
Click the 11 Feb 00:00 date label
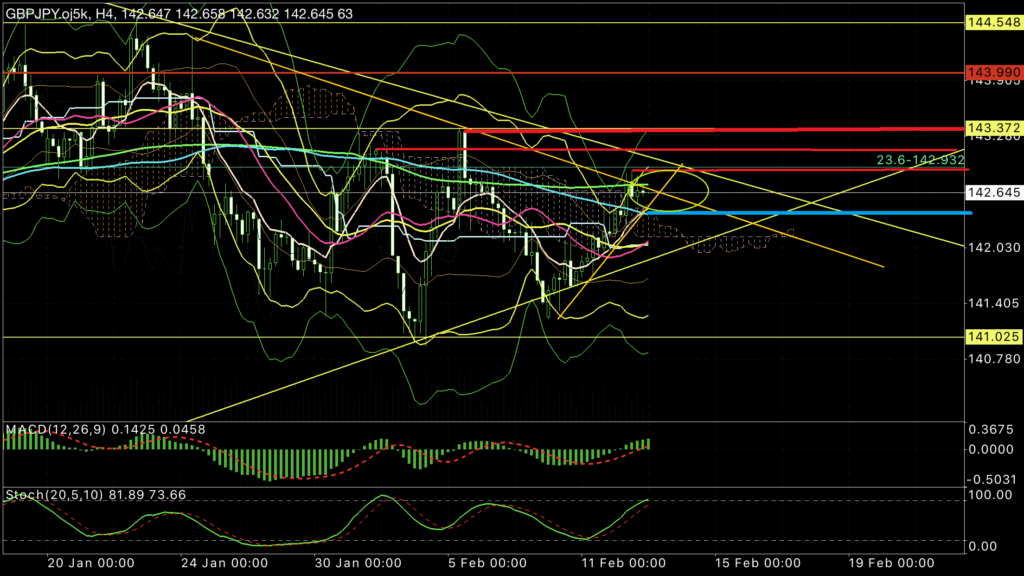point(623,563)
